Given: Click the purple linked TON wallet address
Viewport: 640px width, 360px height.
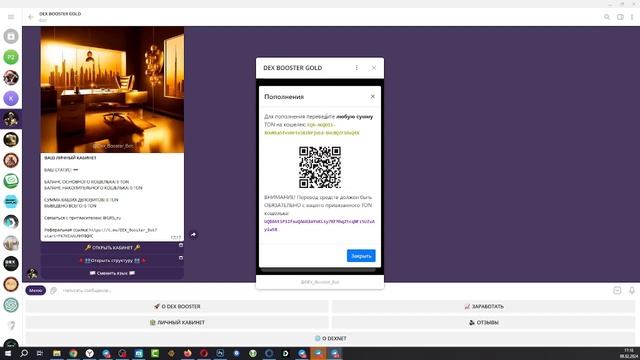Looking at the screenshot, I should pos(319,225).
